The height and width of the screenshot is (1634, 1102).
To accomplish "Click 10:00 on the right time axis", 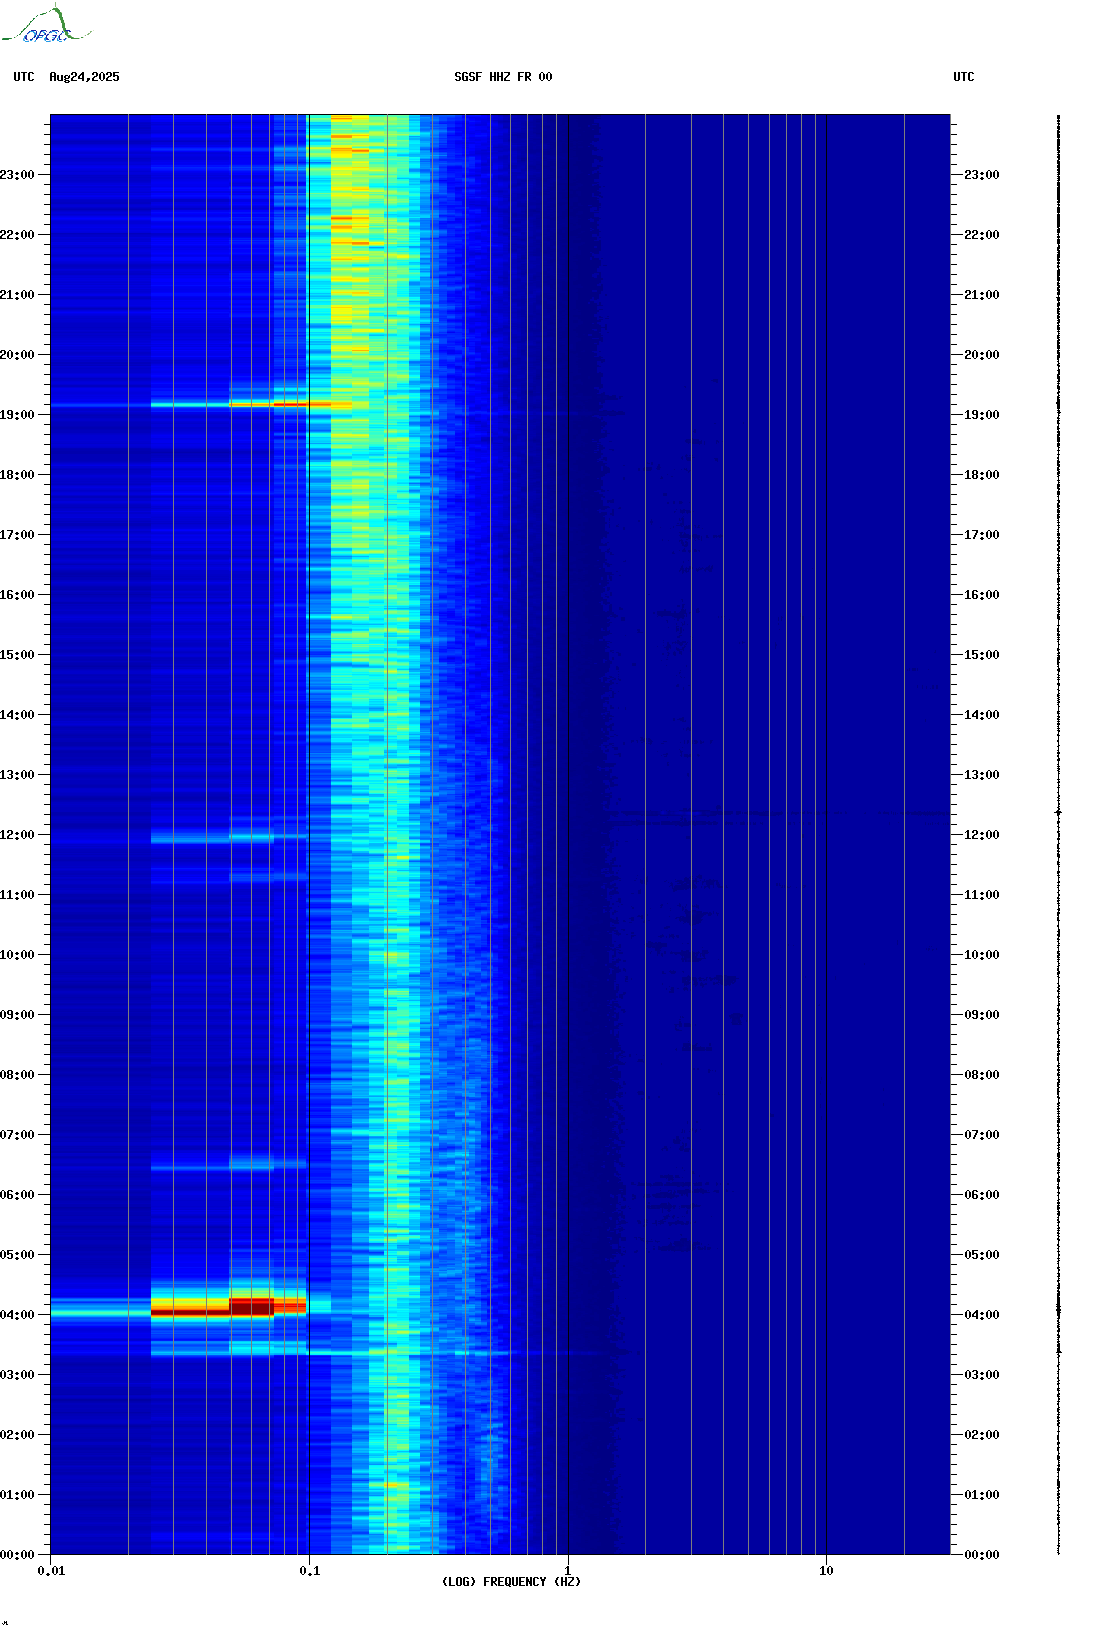I will [x=982, y=955].
